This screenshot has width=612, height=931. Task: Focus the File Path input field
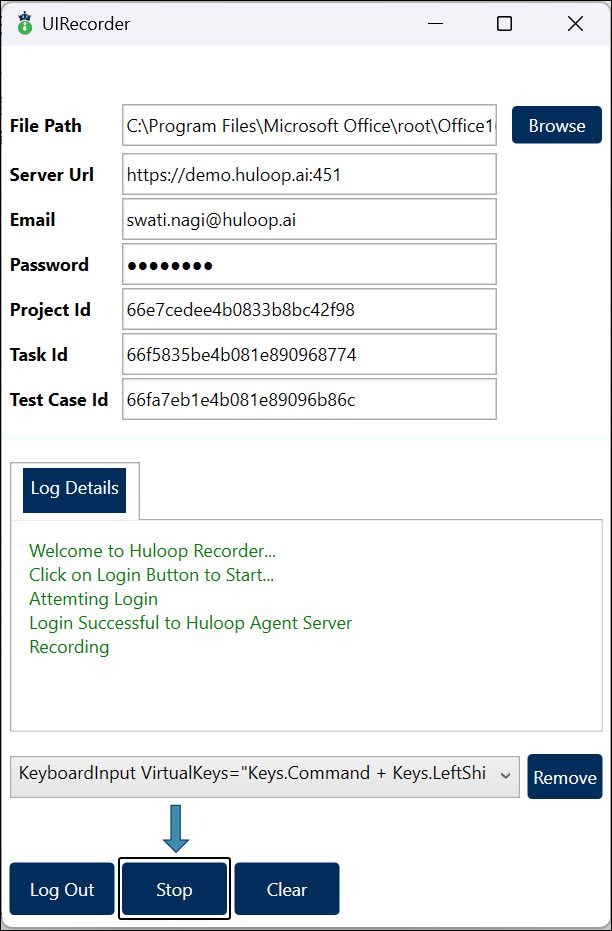click(x=309, y=125)
